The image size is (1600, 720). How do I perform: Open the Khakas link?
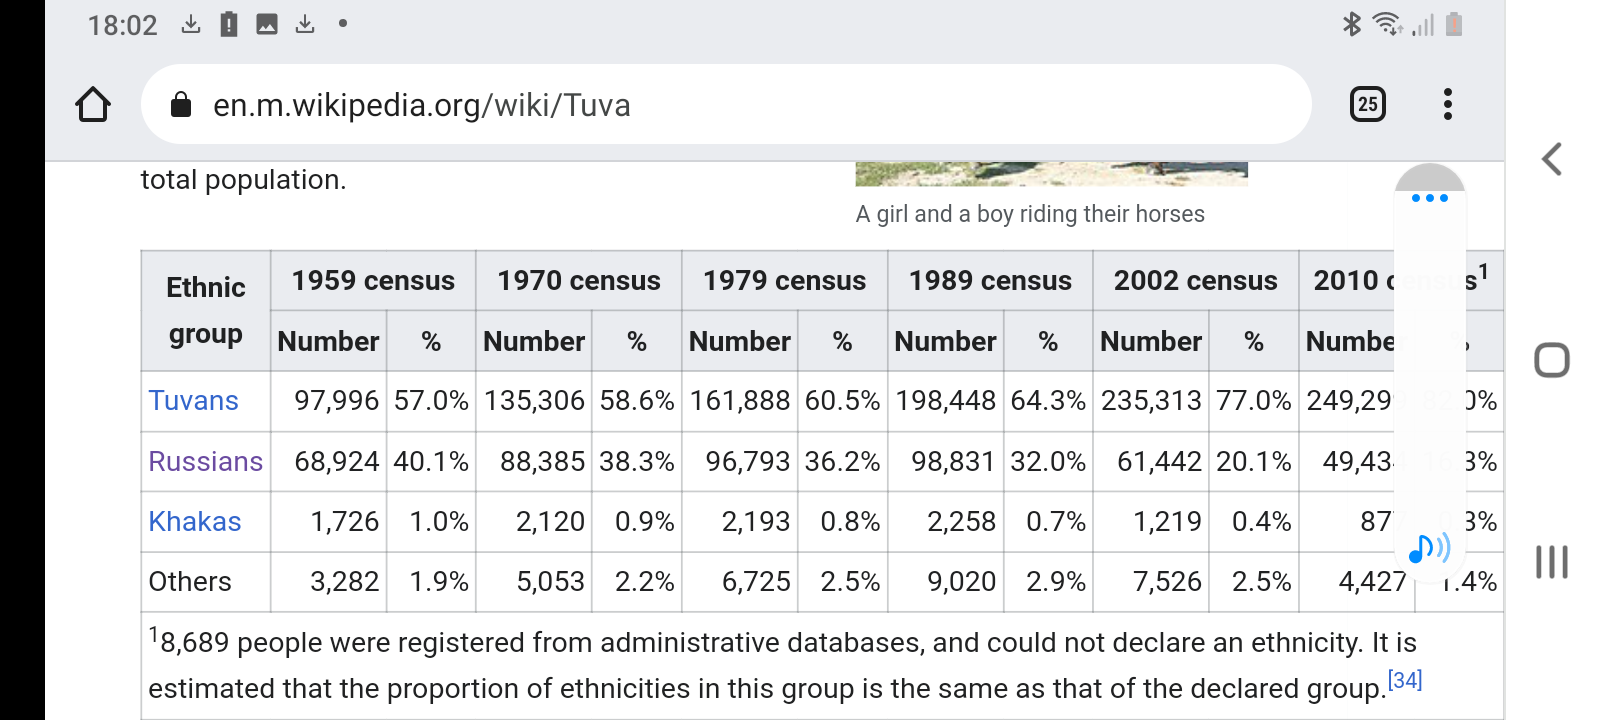[195, 522]
